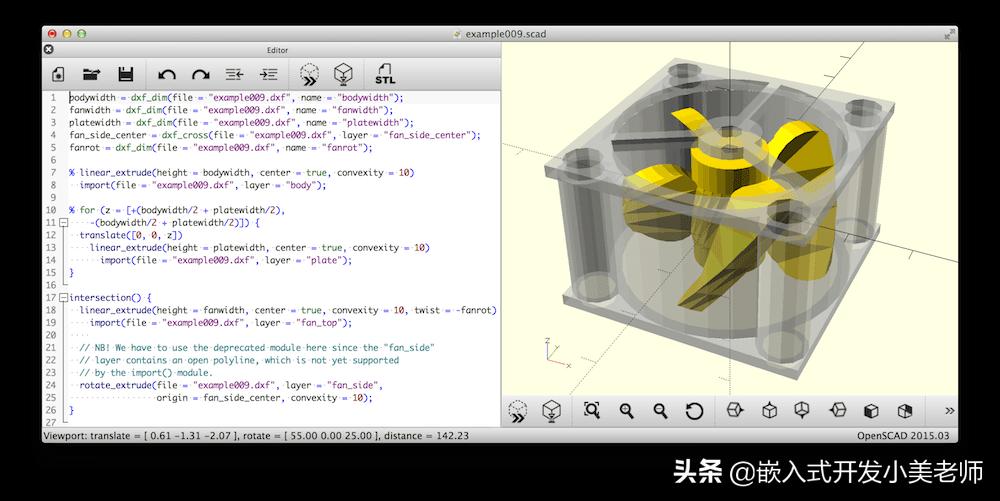Click the New file icon in editor toolbar
This screenshot has width=1000, height=501.
click(x=58, y=75)
